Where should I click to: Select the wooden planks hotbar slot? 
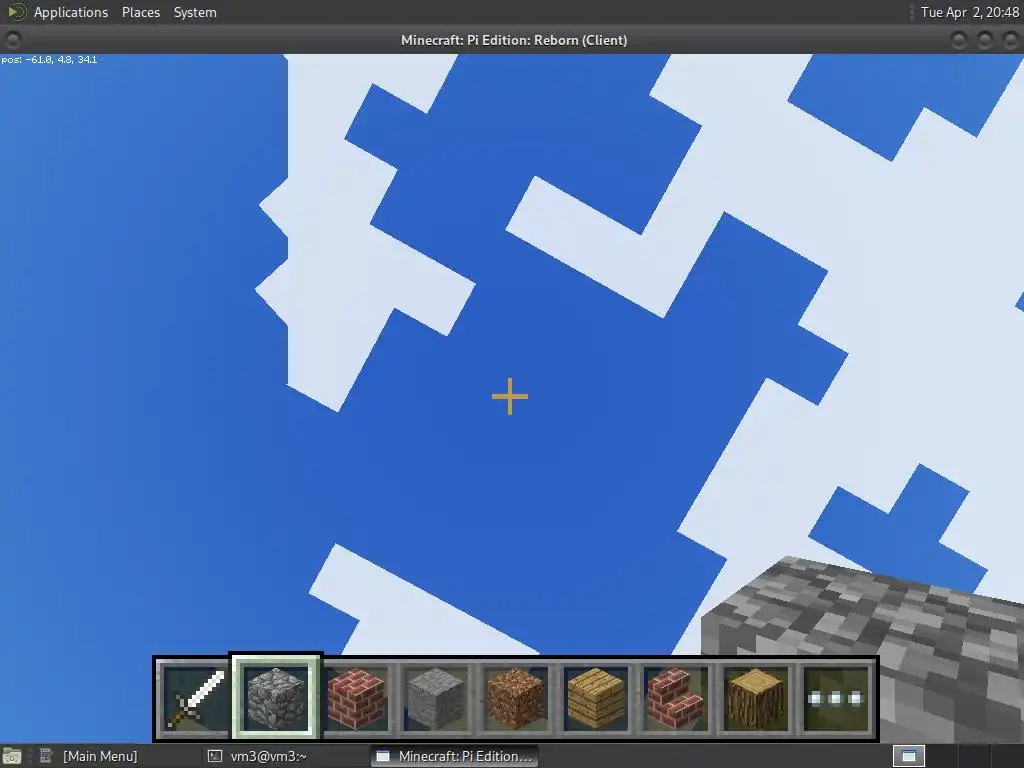click(x=595, y=698)
